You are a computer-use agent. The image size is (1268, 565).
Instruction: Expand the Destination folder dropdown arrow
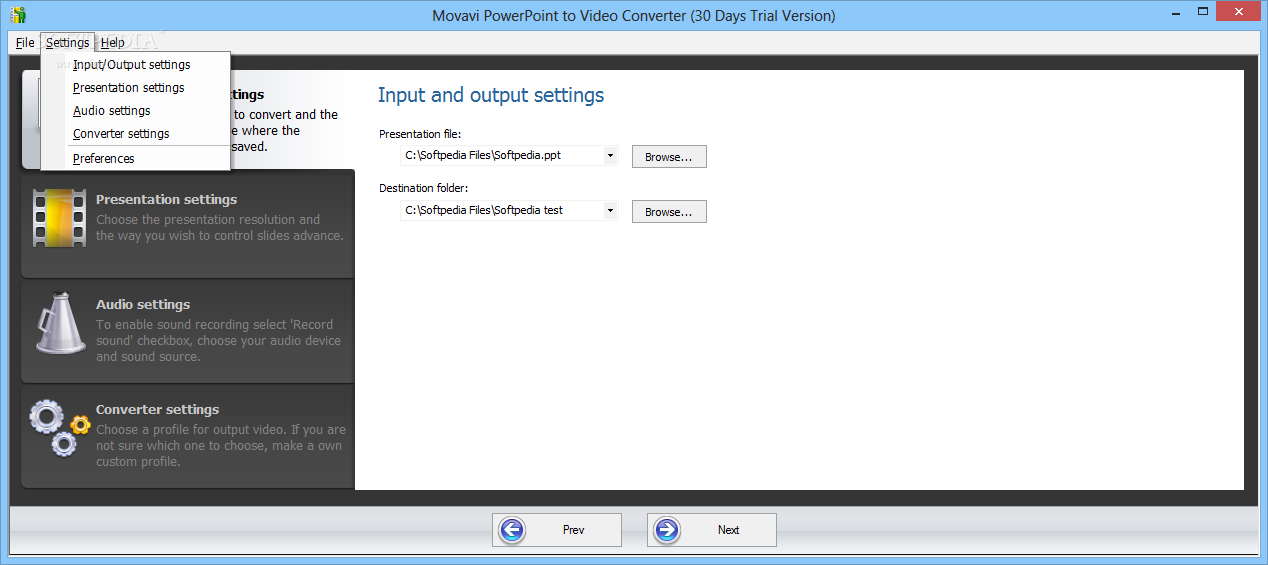[610, 210]
